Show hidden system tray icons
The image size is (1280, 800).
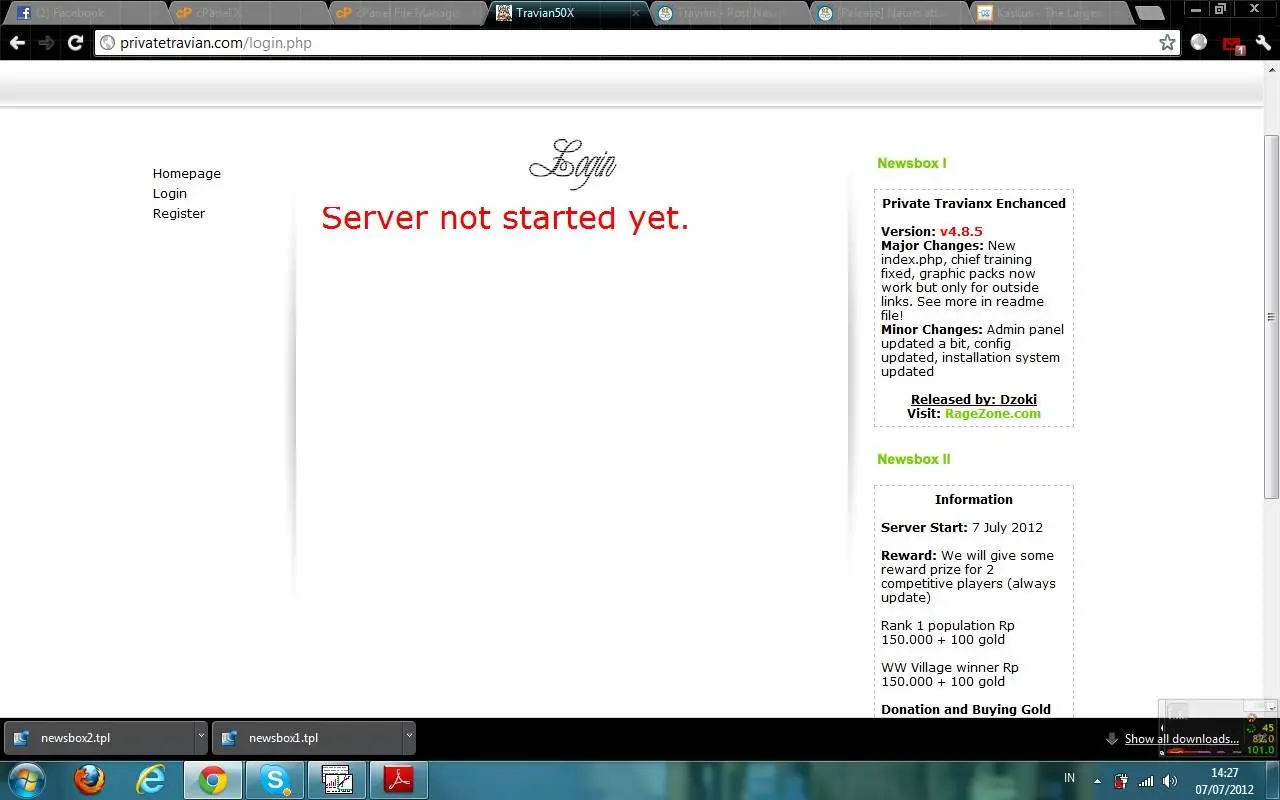[x=1097, y=781]
